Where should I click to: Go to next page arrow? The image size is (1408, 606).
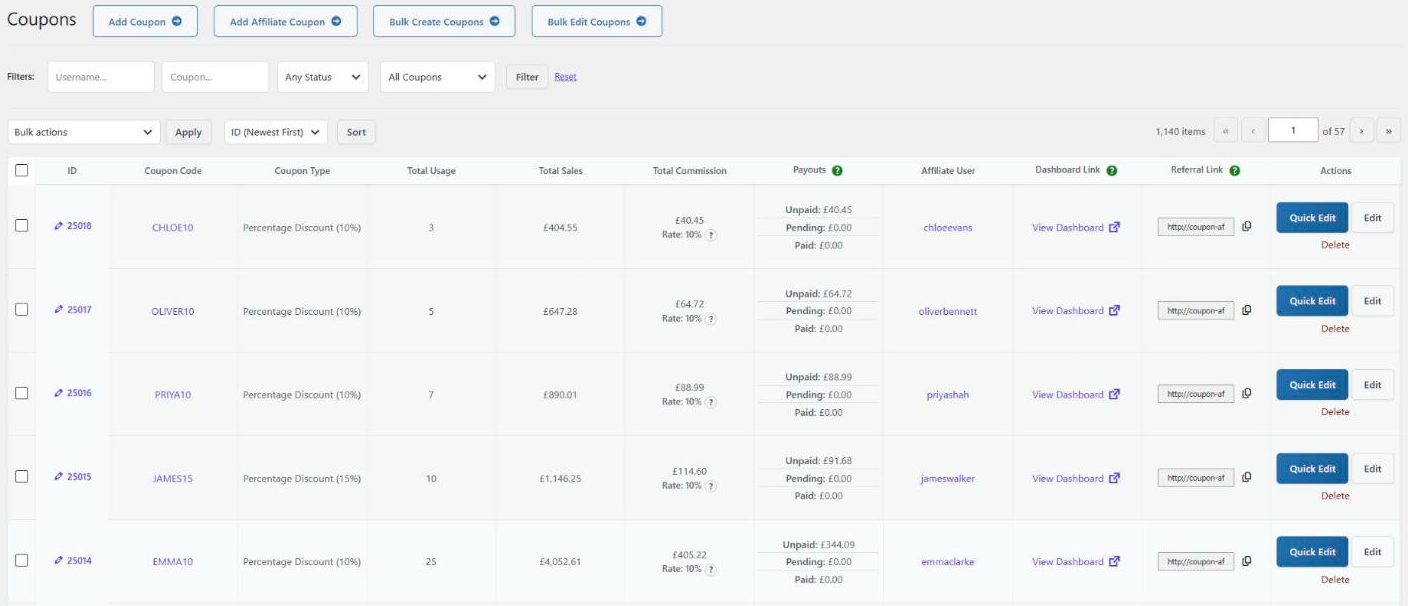click(1362, 131)
